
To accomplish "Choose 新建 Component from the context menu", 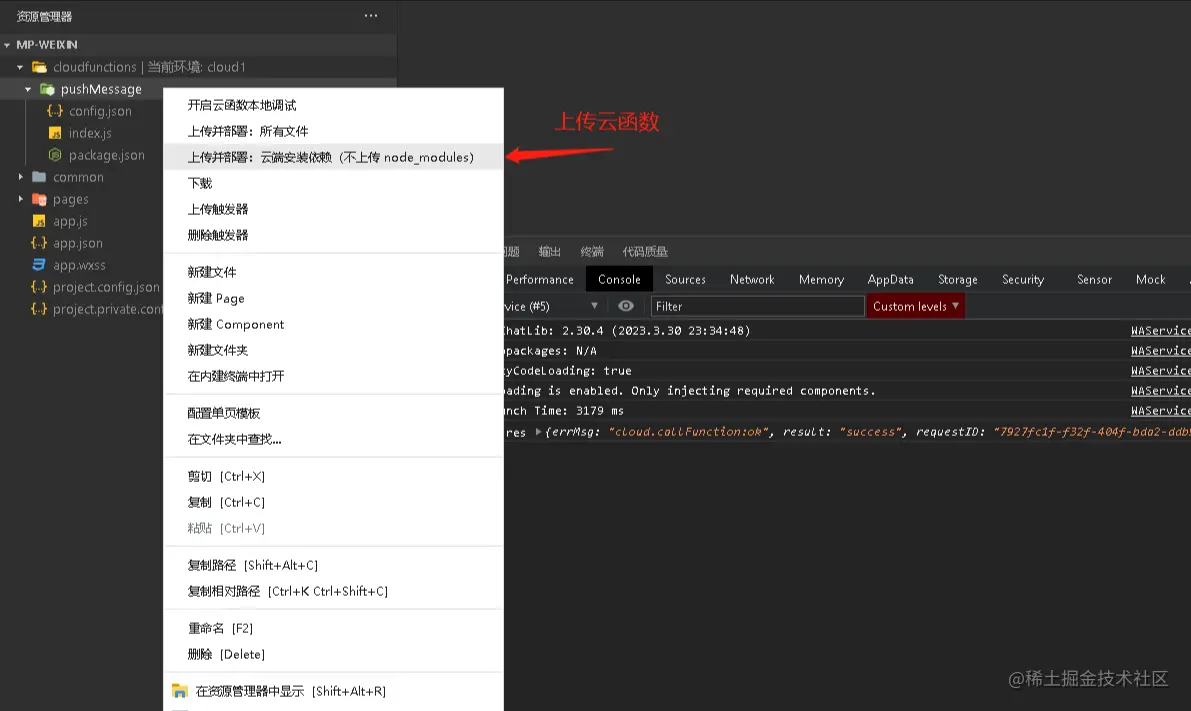I will pos(333,324).
